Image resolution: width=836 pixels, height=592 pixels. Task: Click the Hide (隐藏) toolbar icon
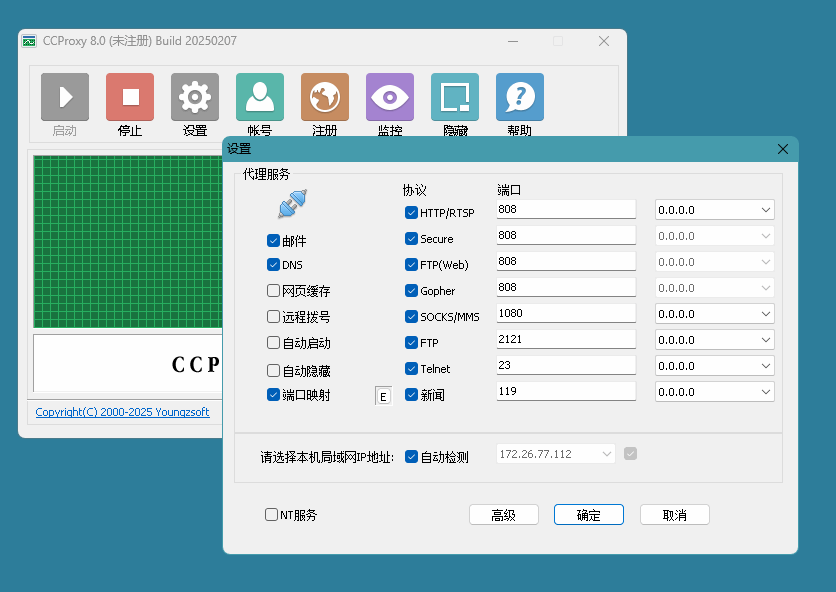click(x=455, y=97)
